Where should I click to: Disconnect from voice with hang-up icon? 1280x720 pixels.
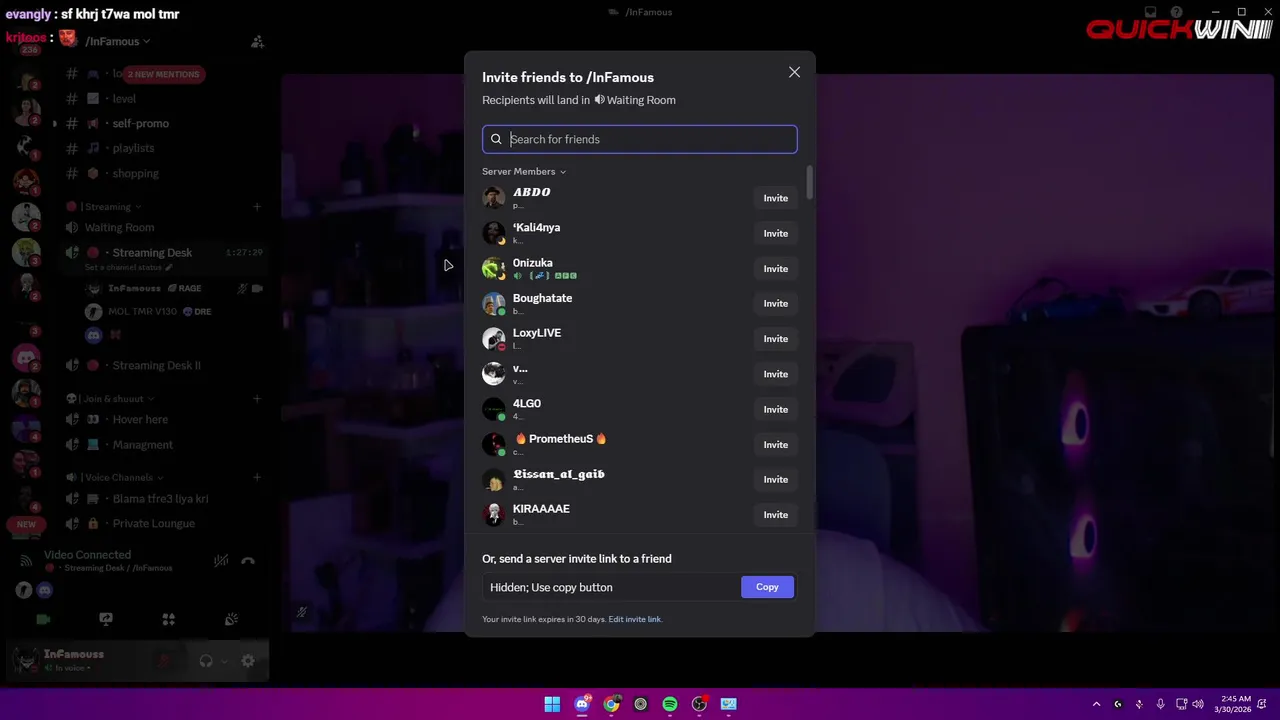pyautogui.click(x=248, y=561)
